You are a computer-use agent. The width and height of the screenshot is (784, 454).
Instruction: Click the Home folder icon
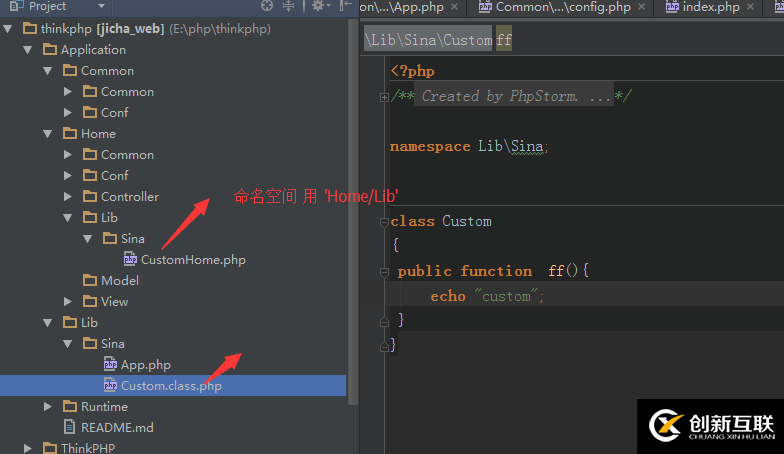[x=70, y=134]
